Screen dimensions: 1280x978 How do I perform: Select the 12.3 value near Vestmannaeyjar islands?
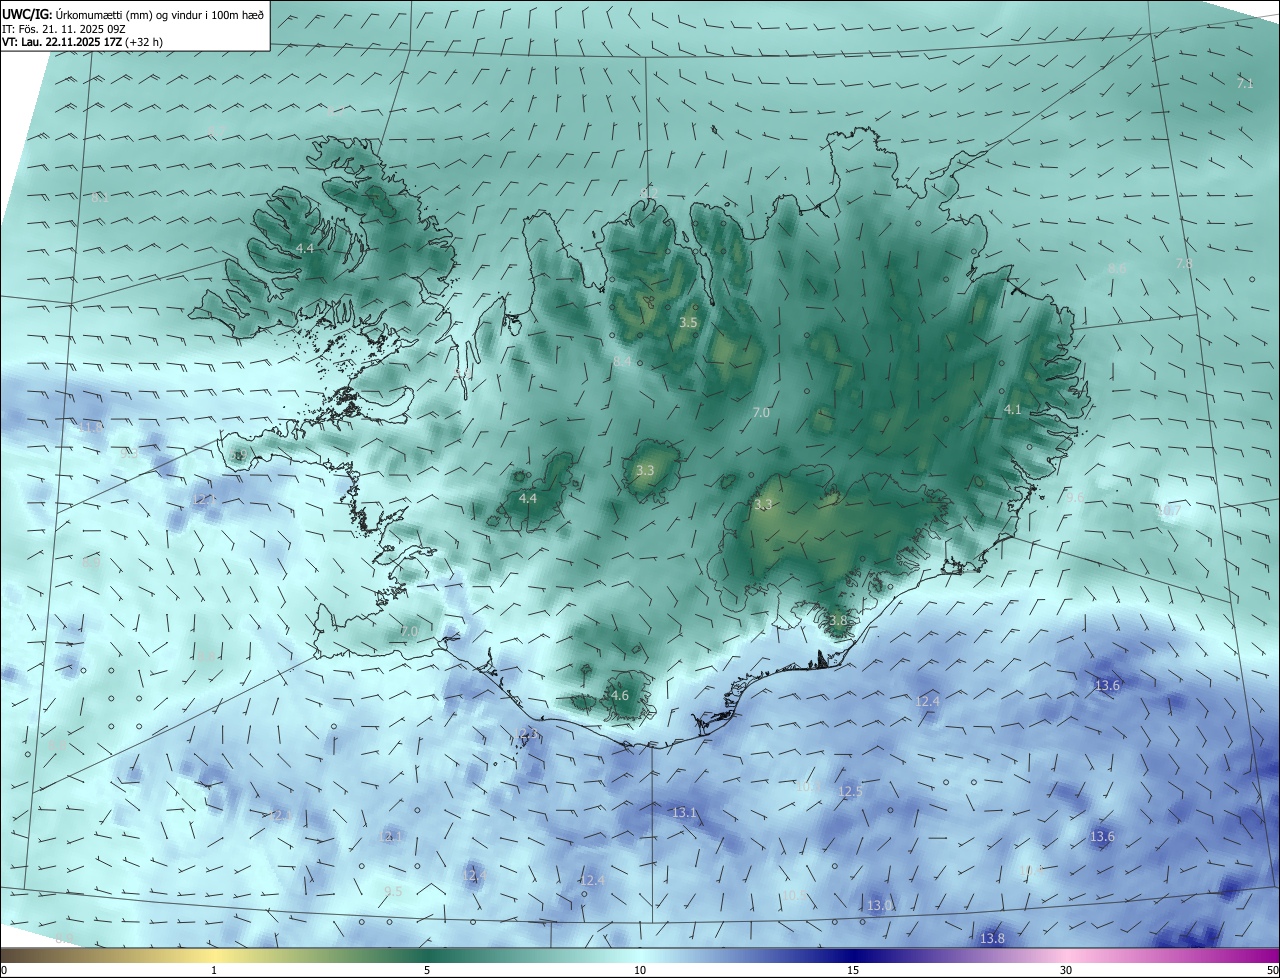[527, 735]
